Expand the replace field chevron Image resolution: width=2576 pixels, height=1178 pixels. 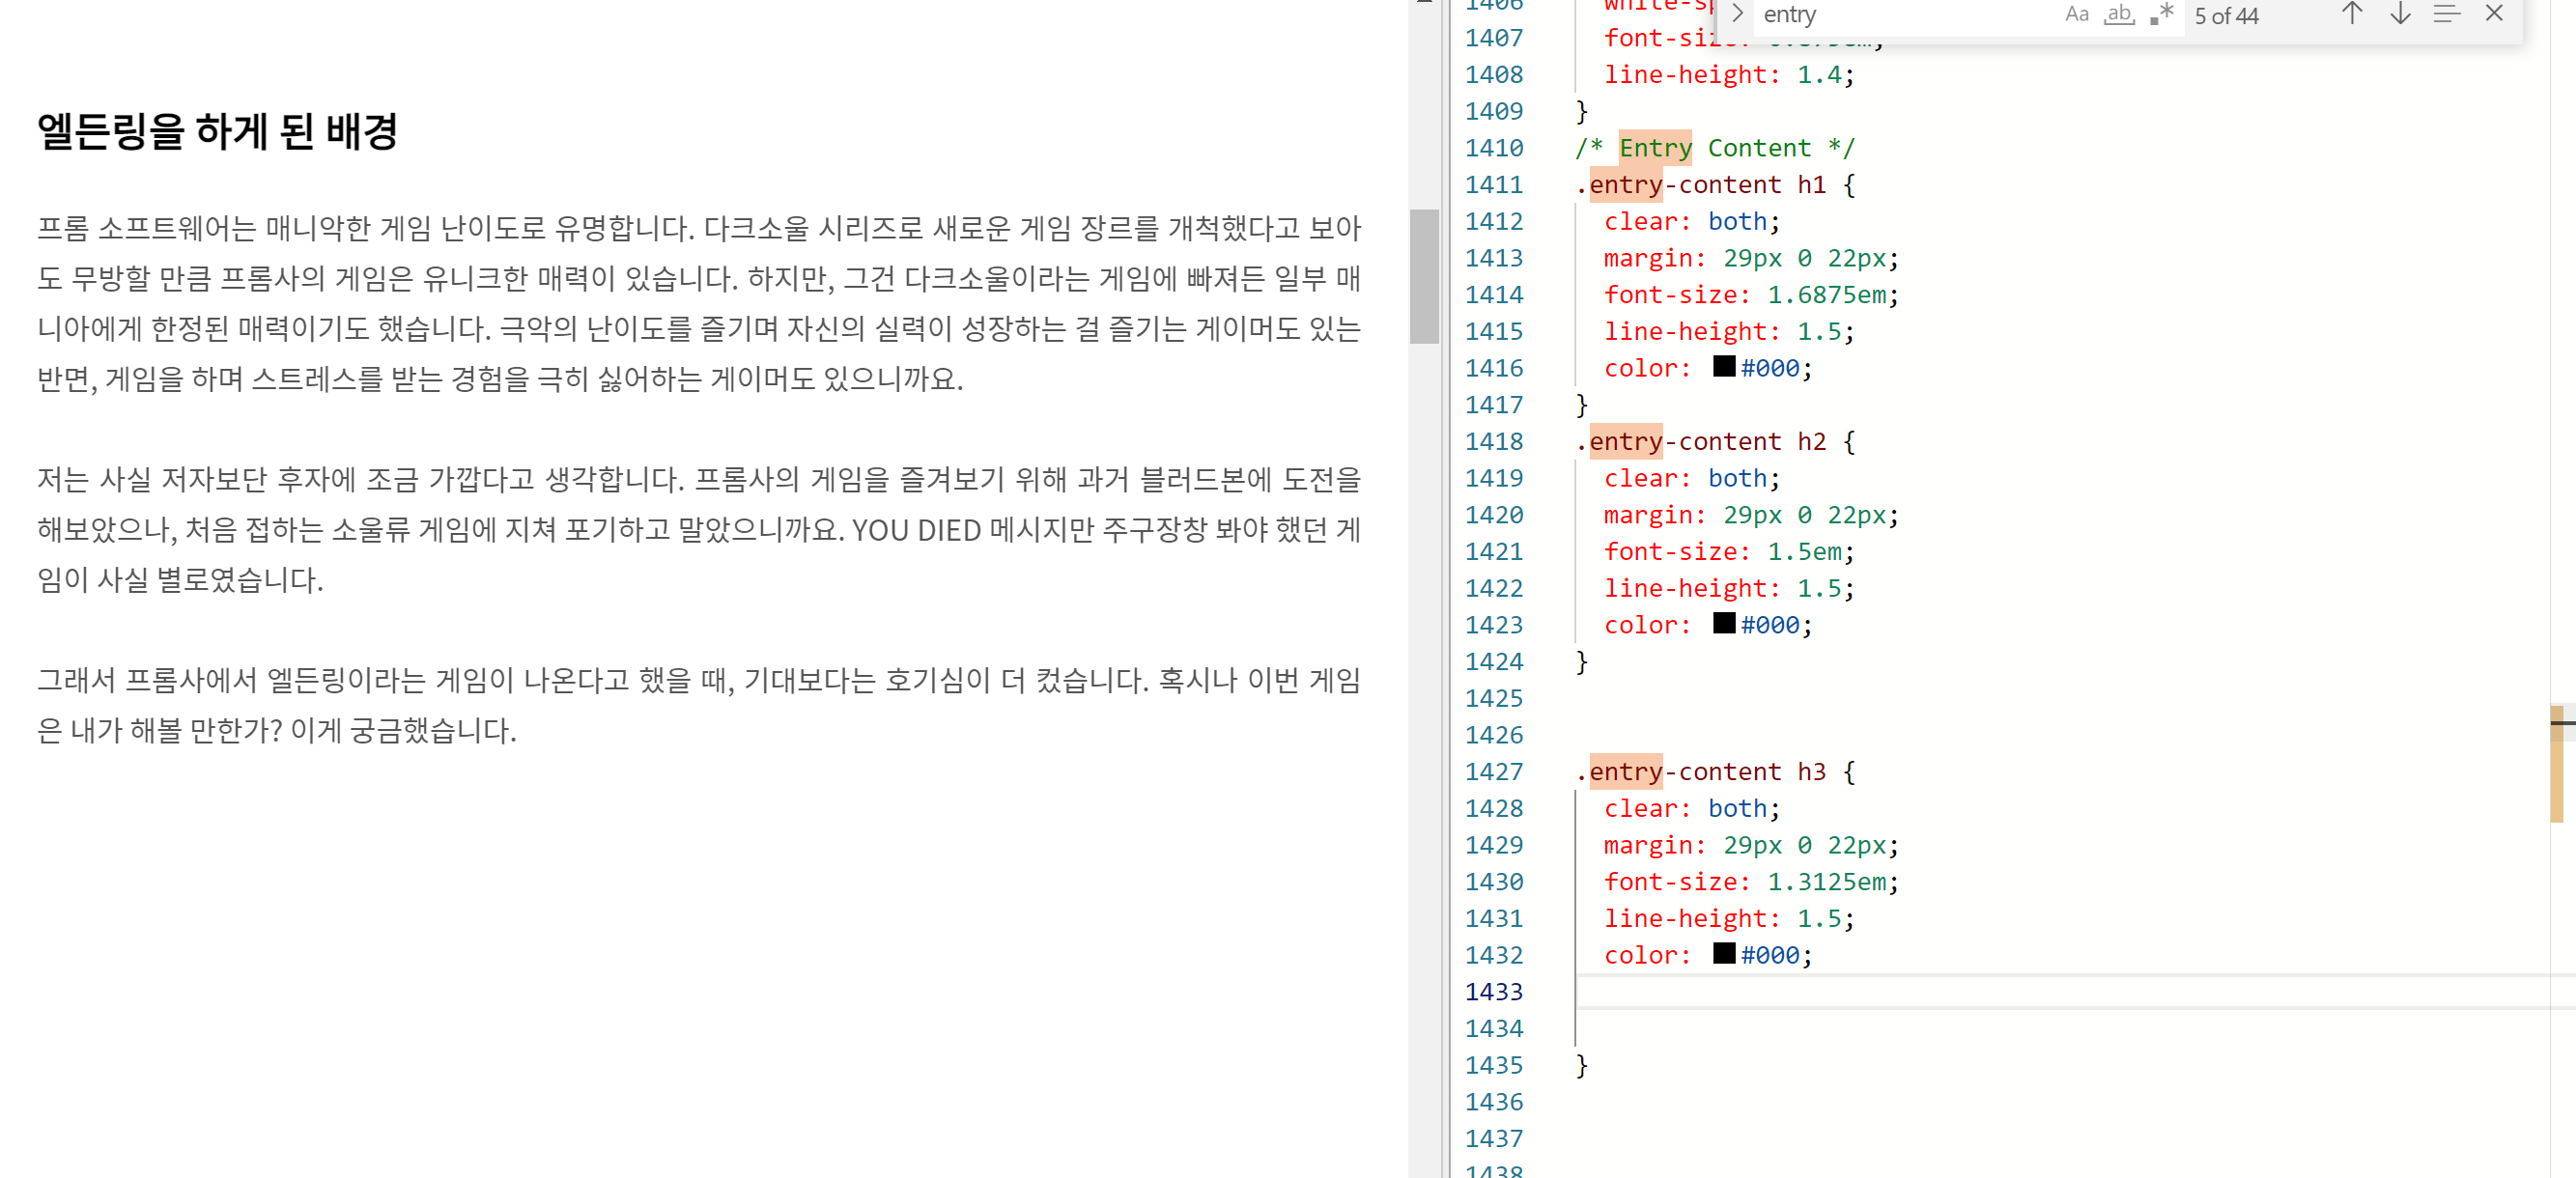tap(1737, 14)
